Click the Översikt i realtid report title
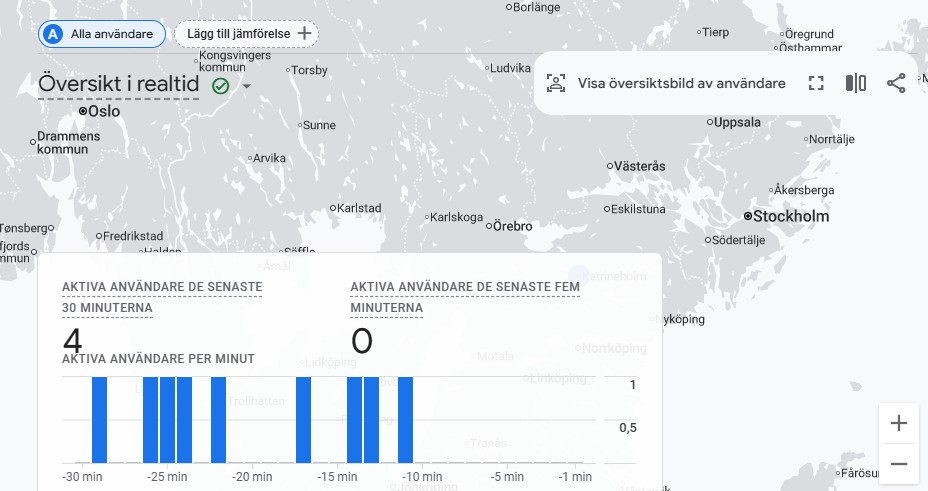 118,85
